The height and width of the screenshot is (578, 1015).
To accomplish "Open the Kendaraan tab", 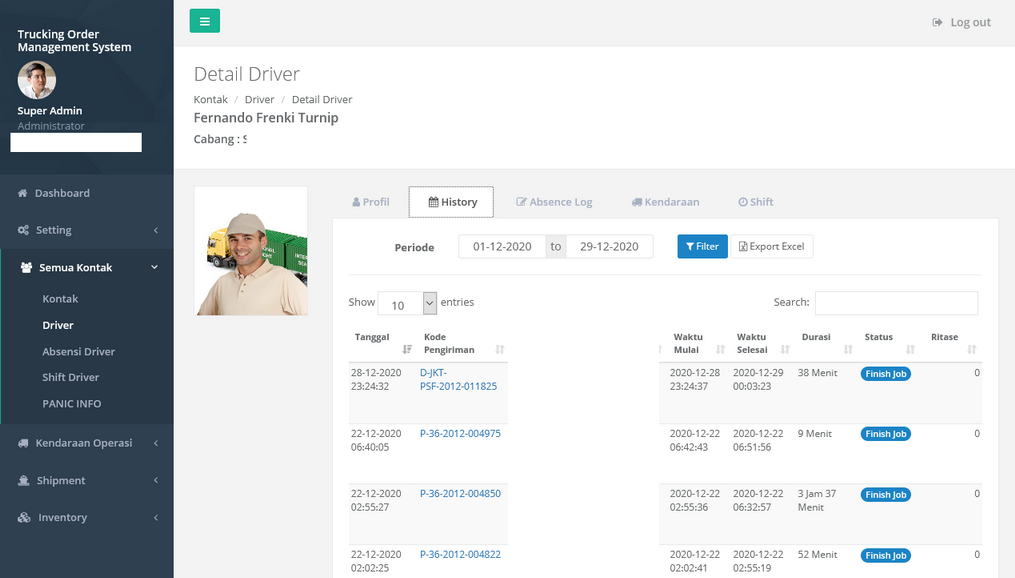I will [x=665, y=202].
